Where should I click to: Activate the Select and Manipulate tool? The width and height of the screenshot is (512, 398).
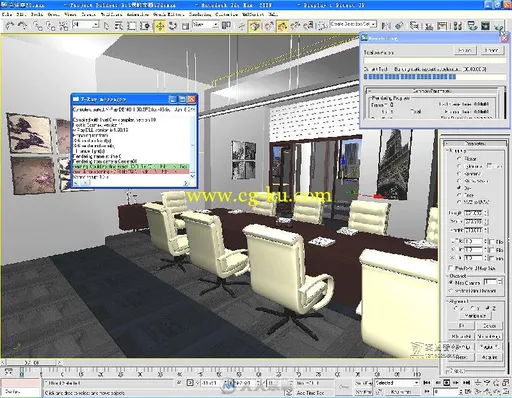[242, 26]
